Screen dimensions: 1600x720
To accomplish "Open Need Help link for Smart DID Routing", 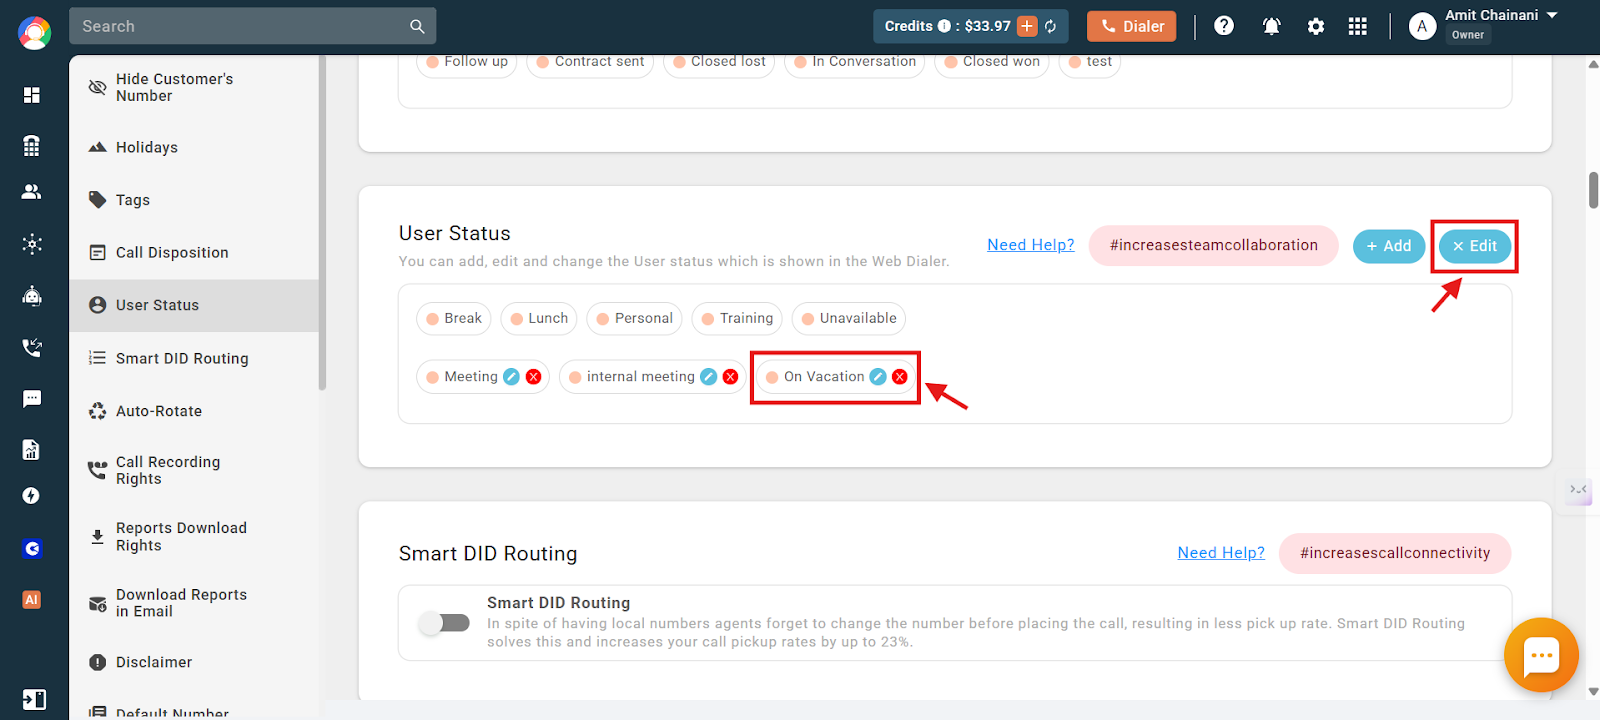I will tap(1221, 553).
